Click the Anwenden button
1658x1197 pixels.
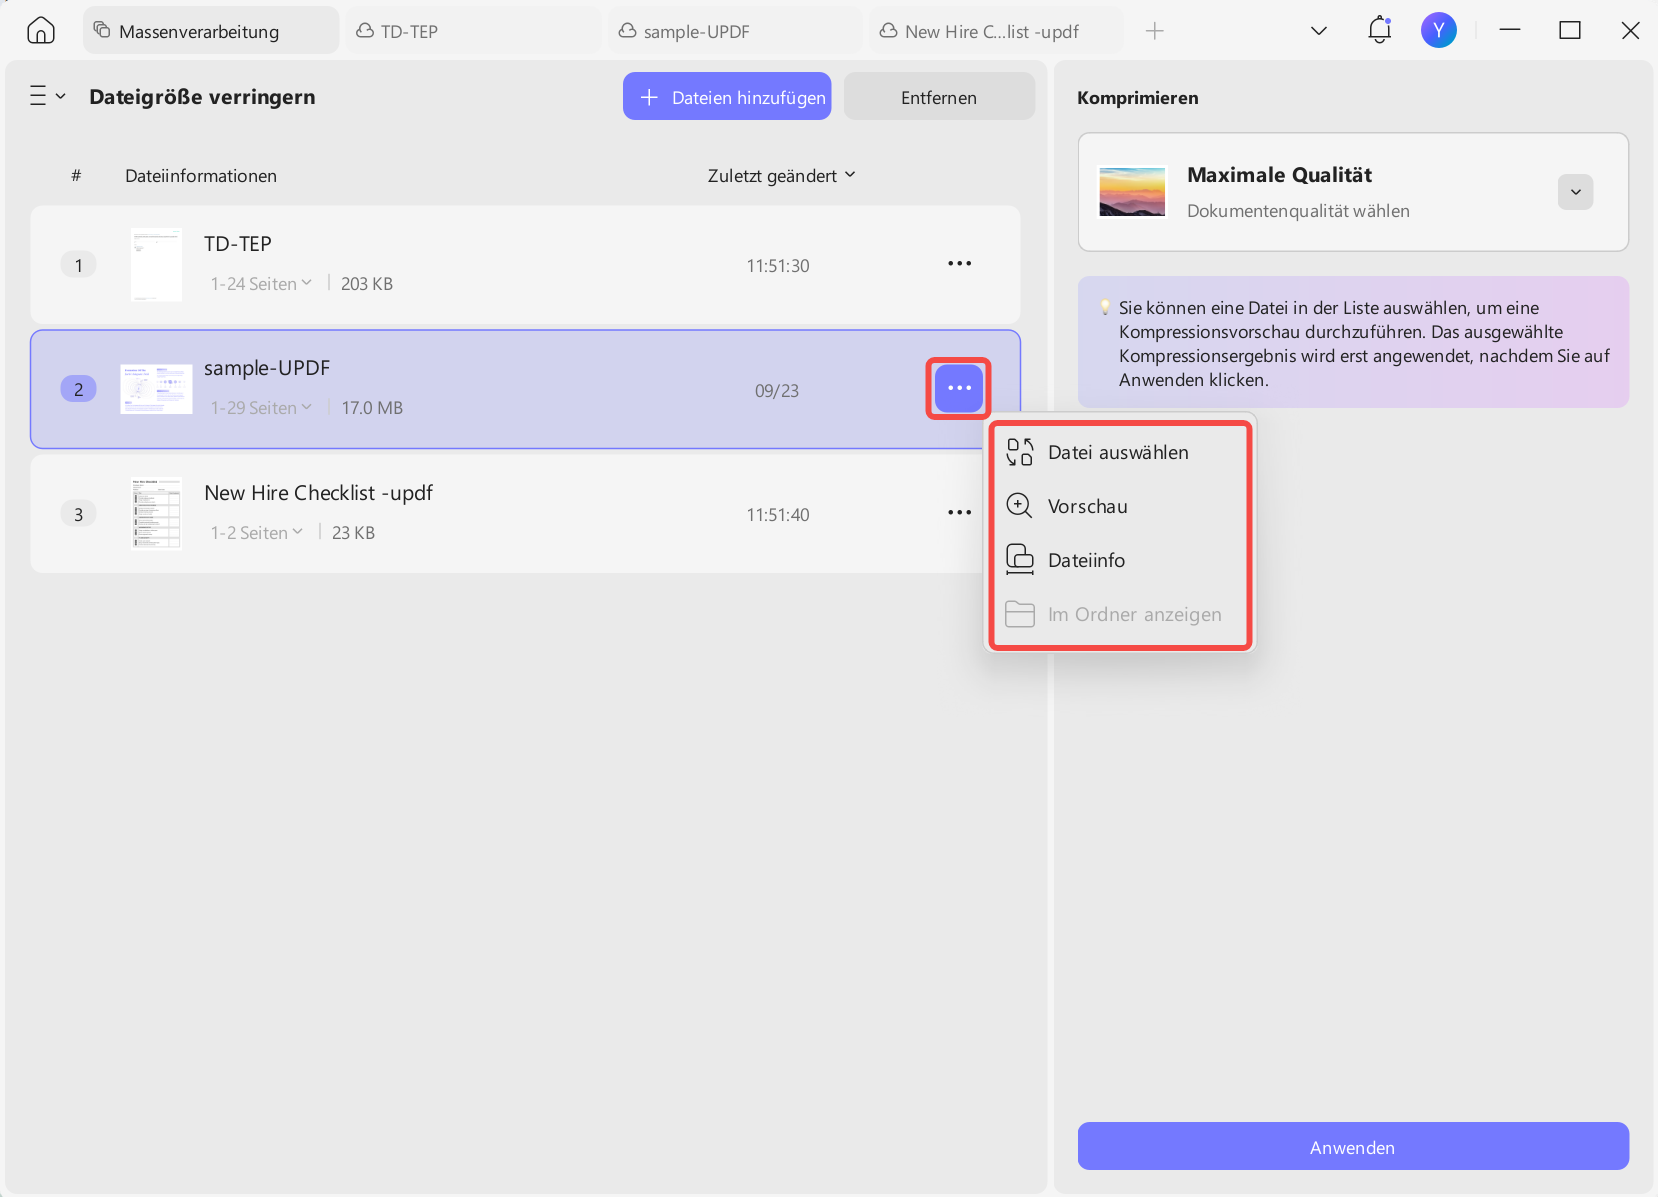point(1353,1147)
